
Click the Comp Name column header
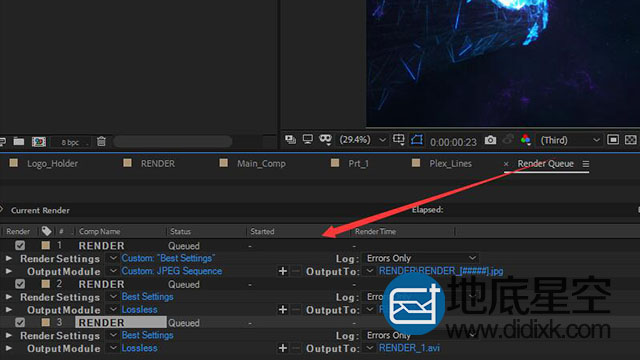99,231
